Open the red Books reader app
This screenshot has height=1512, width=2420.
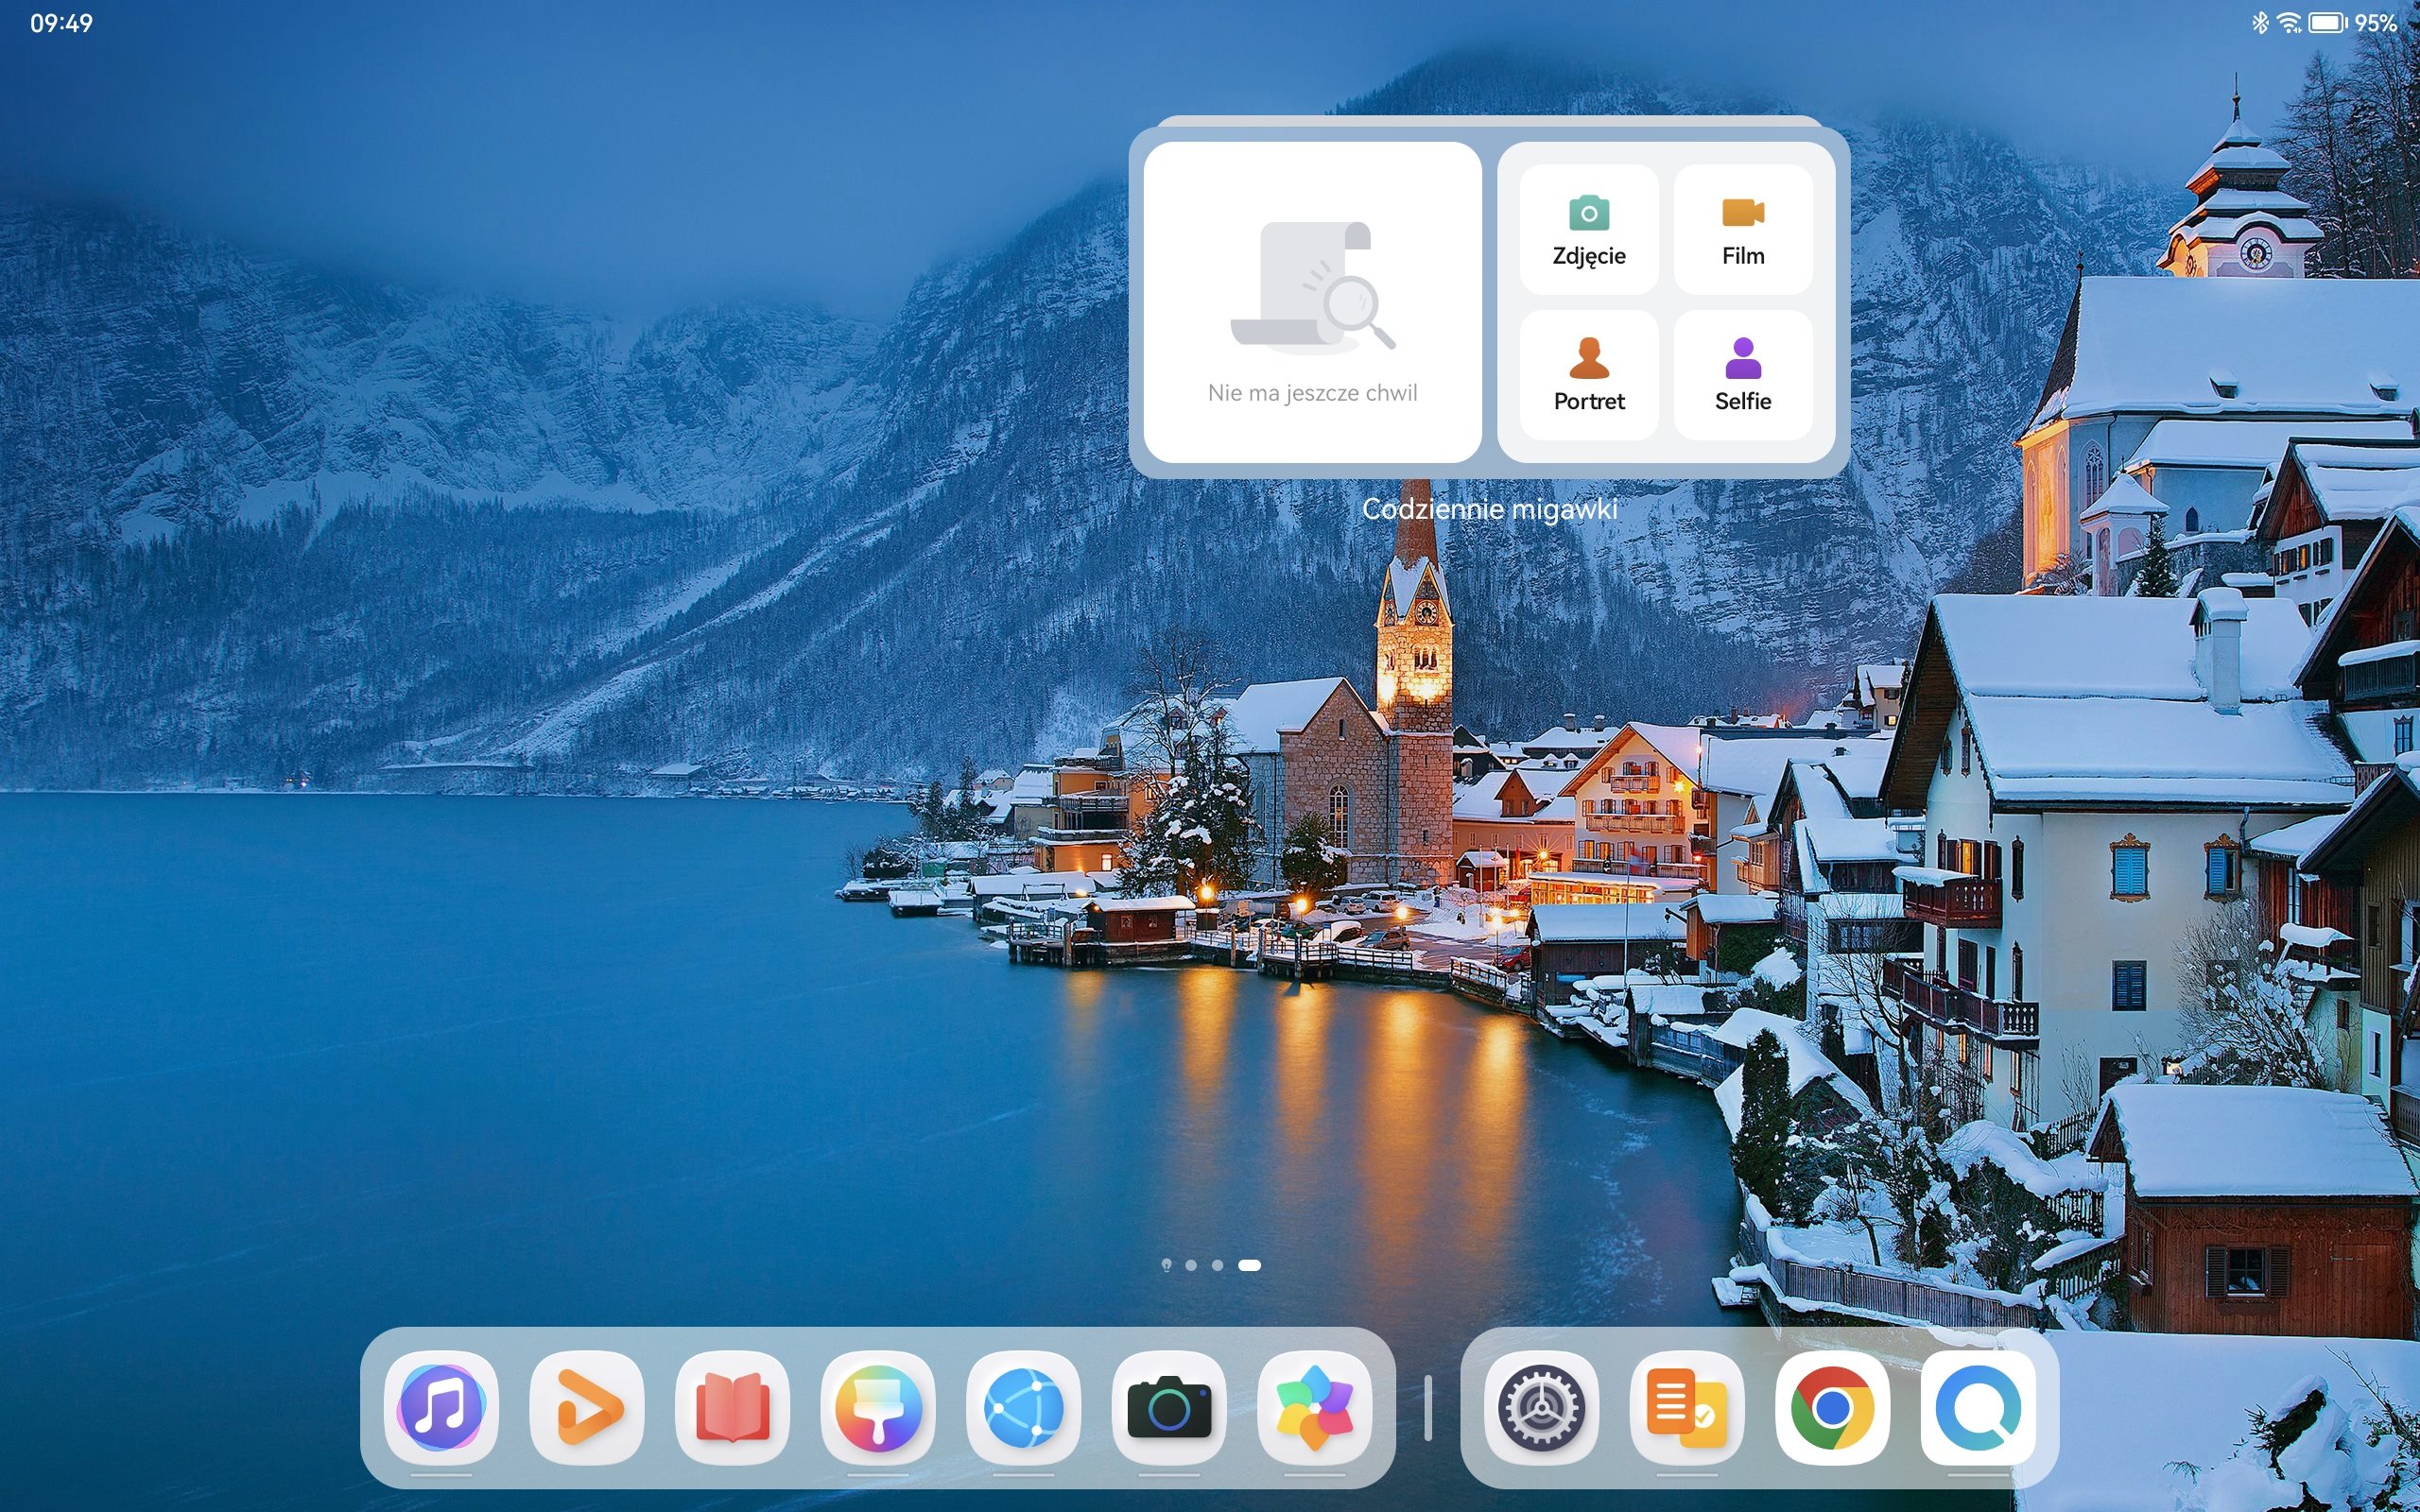(732, 1408)
